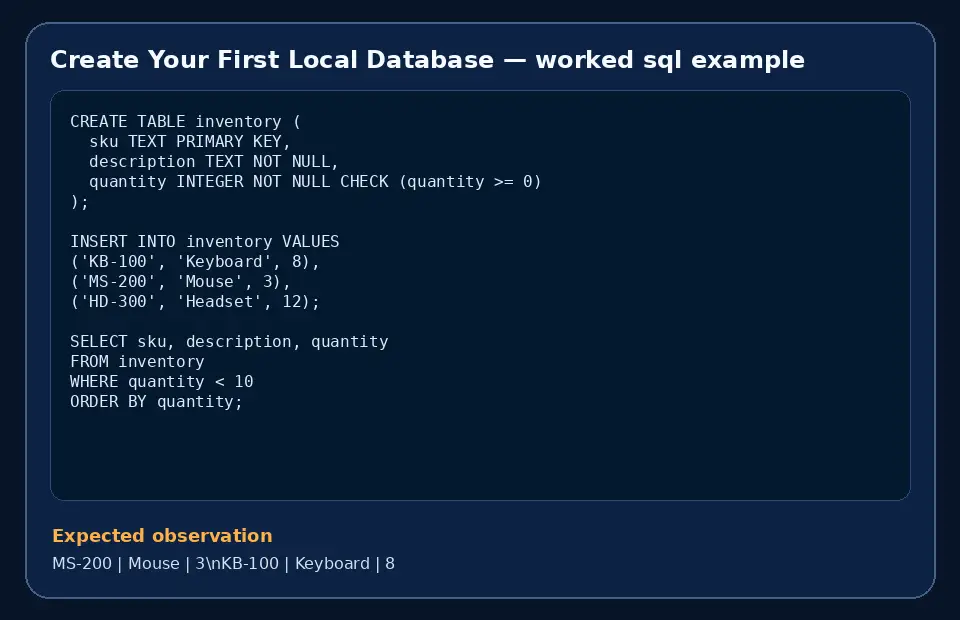Click the row ('HD-300', 'Headset', 12);
Screen dimensions: 960x620
(195, 301)
